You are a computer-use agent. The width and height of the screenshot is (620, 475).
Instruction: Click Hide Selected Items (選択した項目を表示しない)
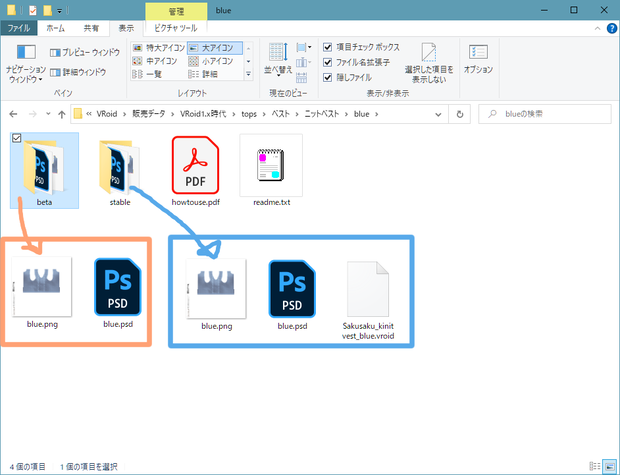click(429, 63)
